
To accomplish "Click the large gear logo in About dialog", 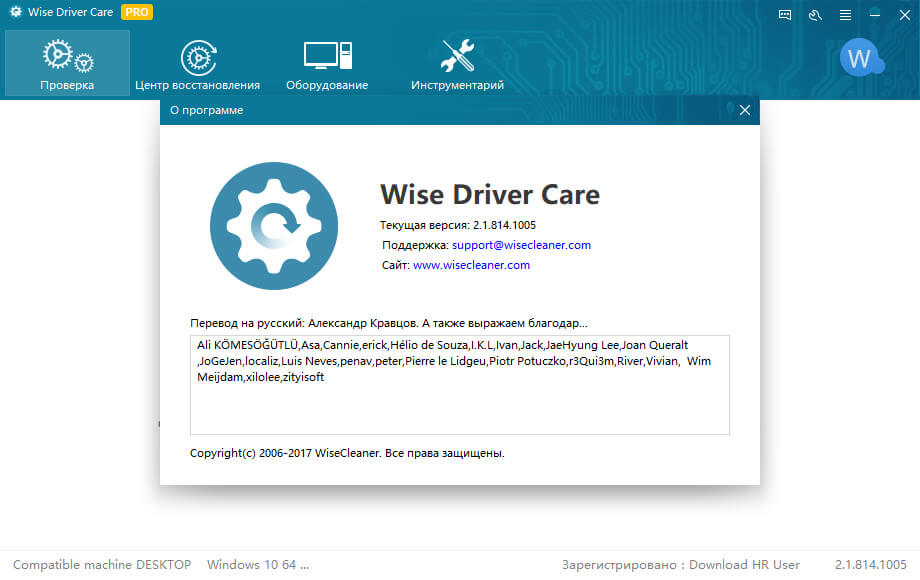I will (x=274, y=226).
